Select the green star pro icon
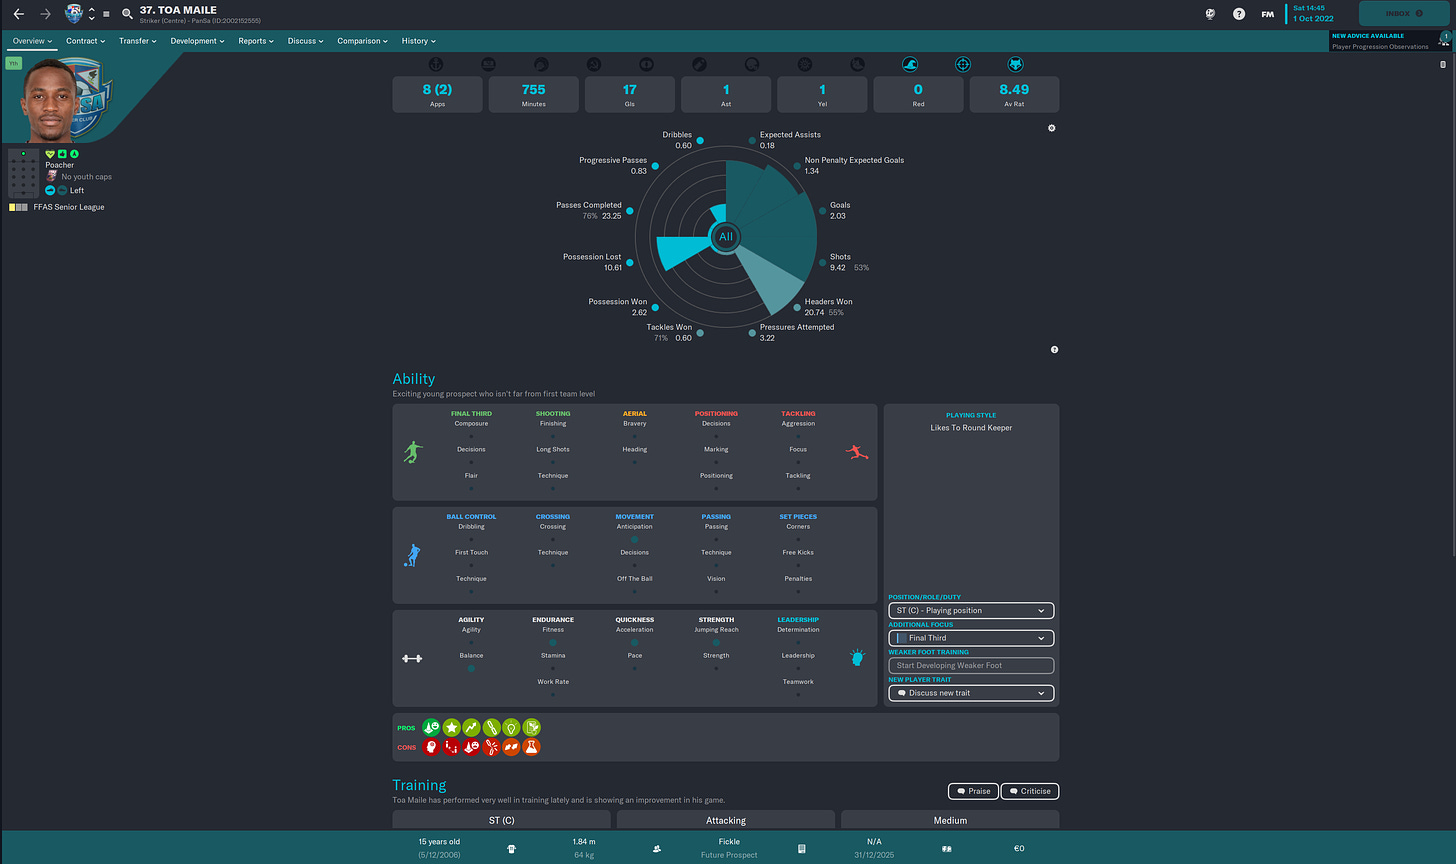Image resolution: width=1456 pixels, height=864 pixels. [x=451, y=728]
